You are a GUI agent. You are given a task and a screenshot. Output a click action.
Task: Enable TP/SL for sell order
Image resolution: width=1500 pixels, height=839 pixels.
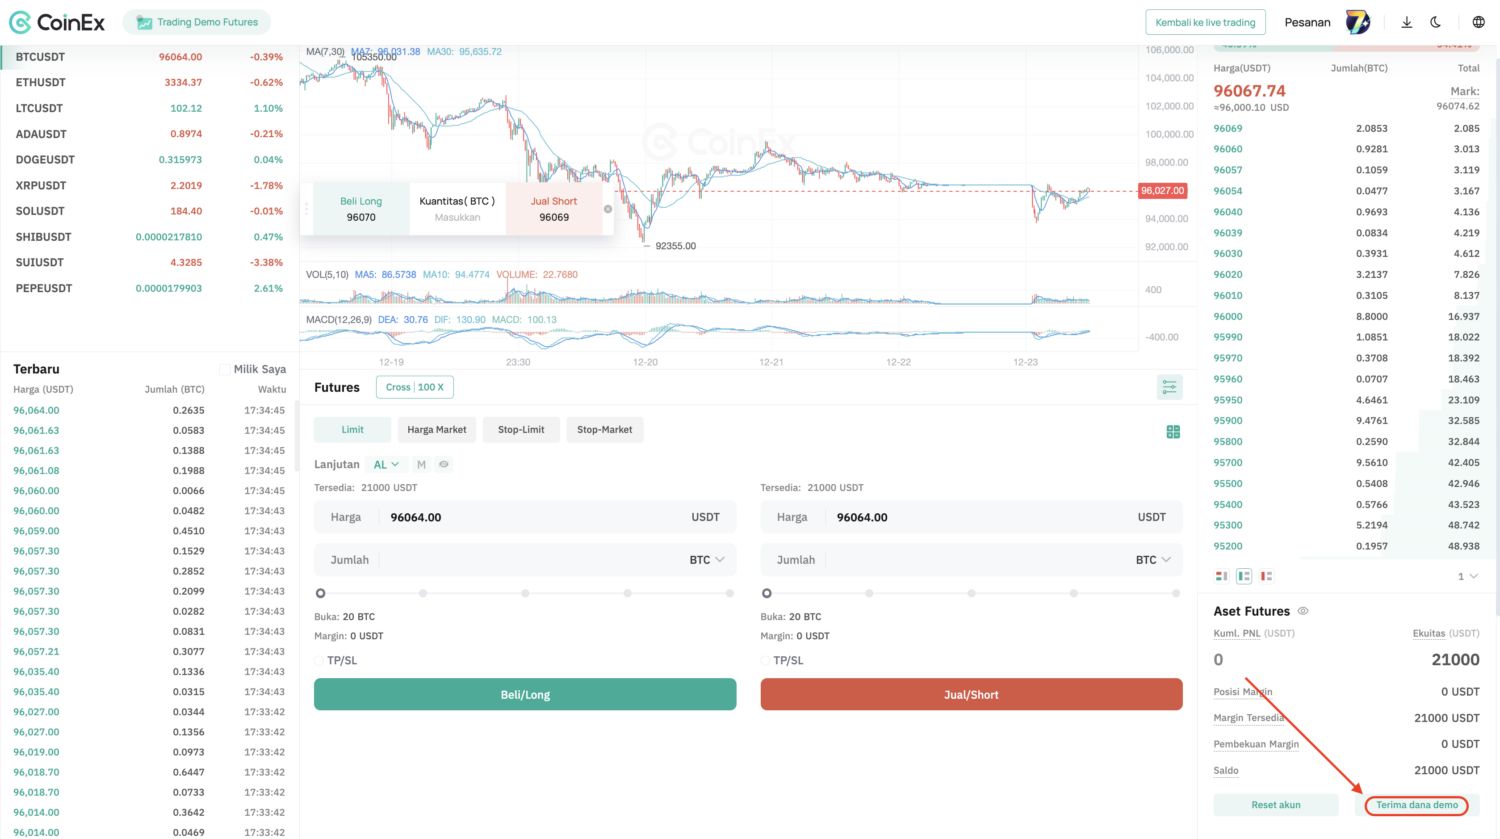coord(766,661)
